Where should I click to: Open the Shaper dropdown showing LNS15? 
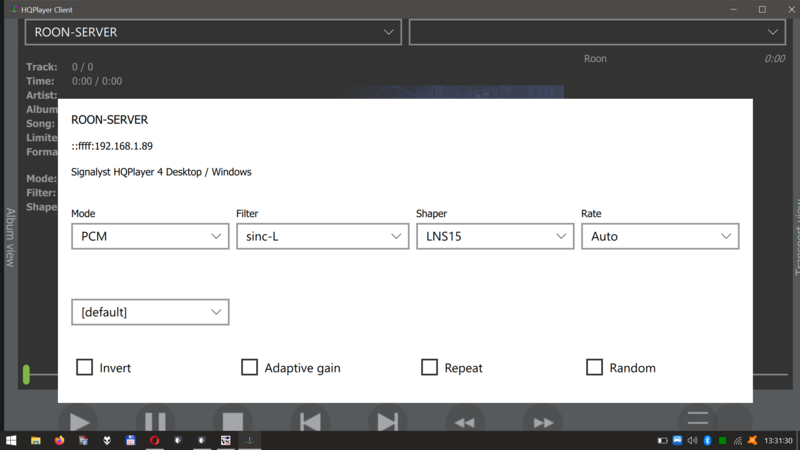[495, 236]
